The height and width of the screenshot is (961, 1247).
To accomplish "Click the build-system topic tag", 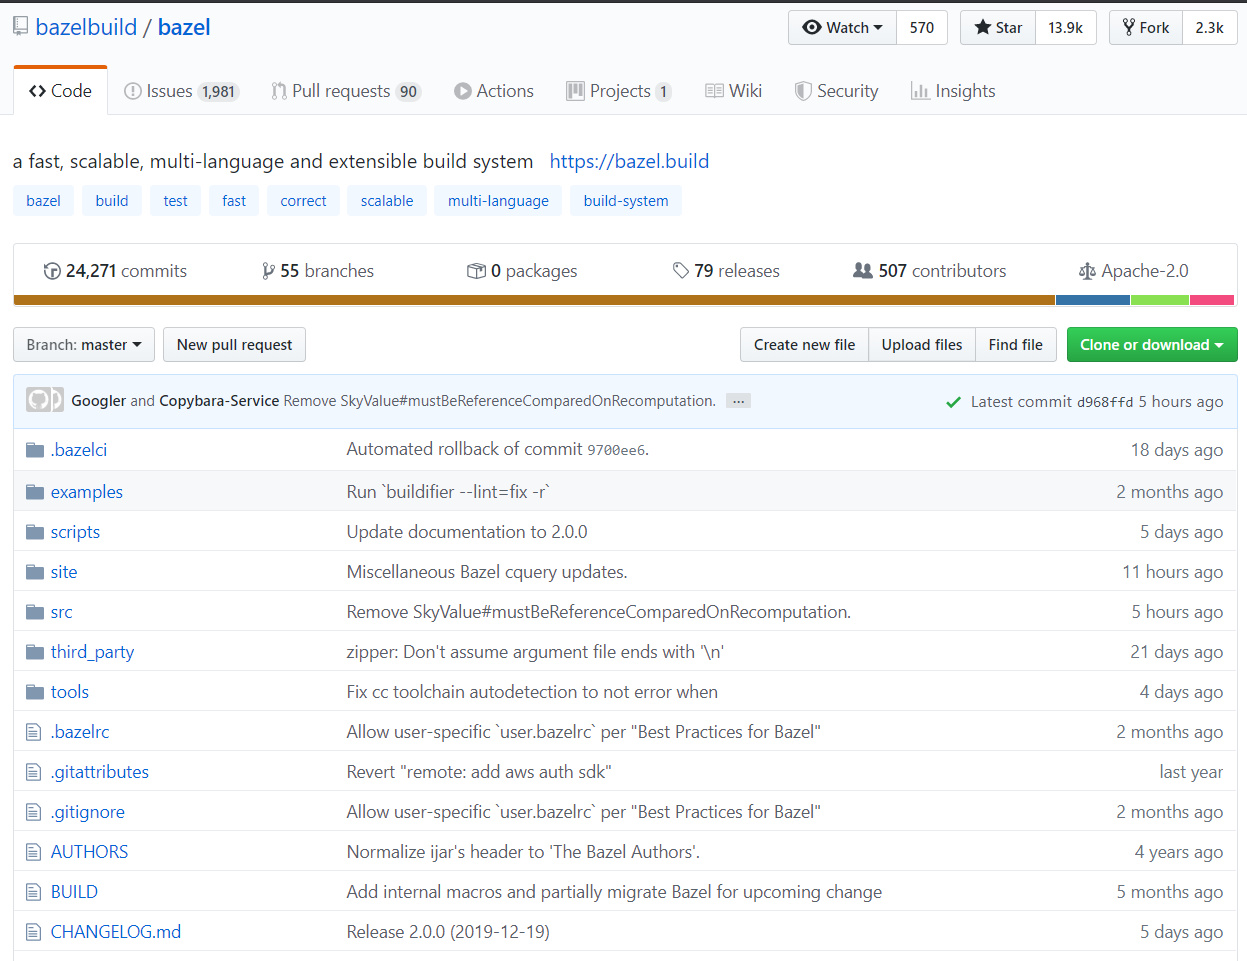I will 626,201.
